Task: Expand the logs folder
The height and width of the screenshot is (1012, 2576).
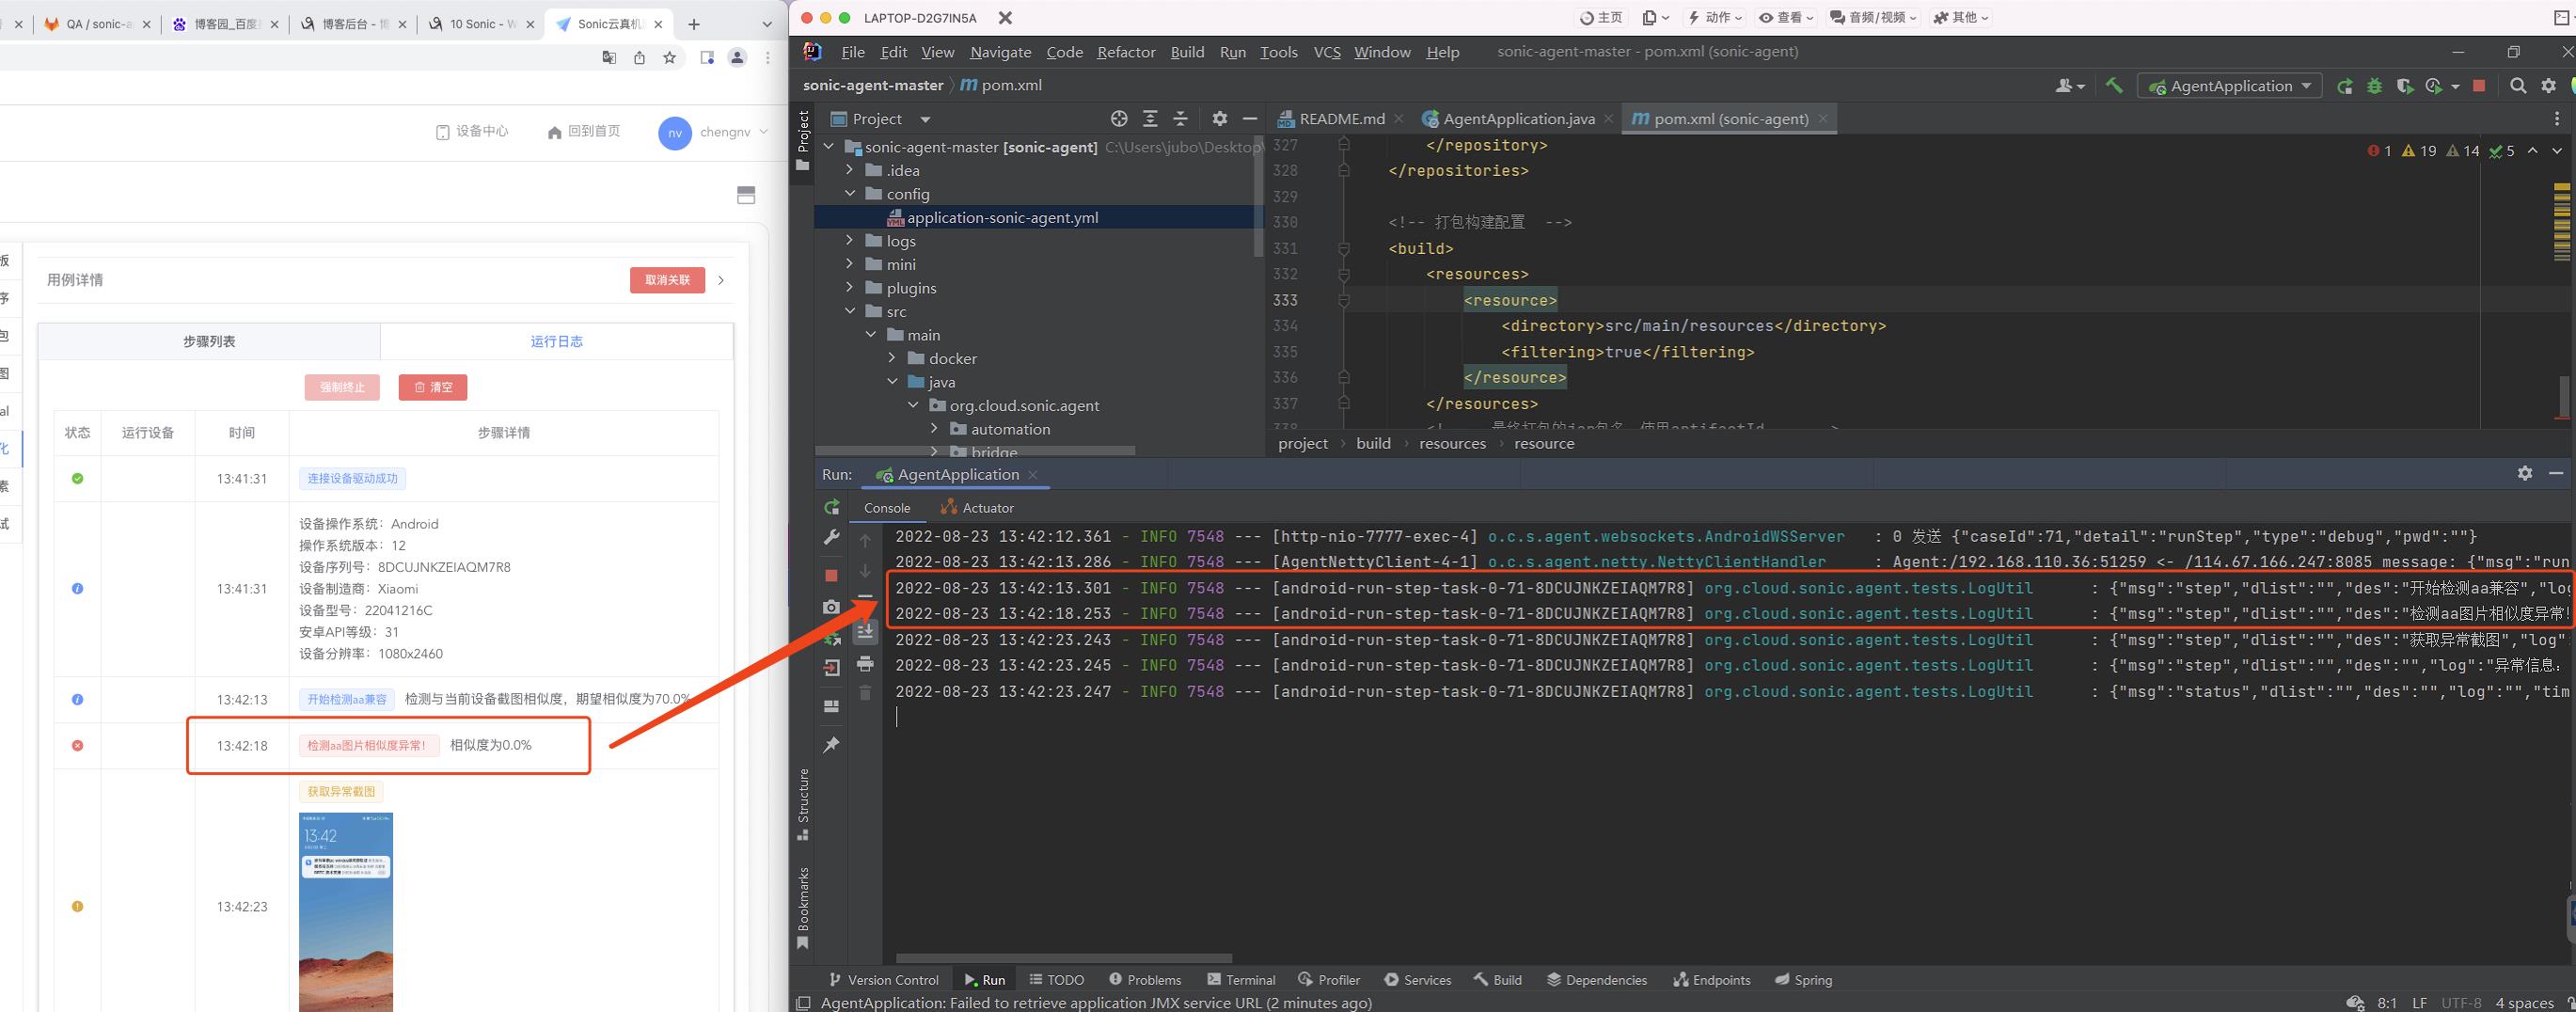Action: (850, 241)
